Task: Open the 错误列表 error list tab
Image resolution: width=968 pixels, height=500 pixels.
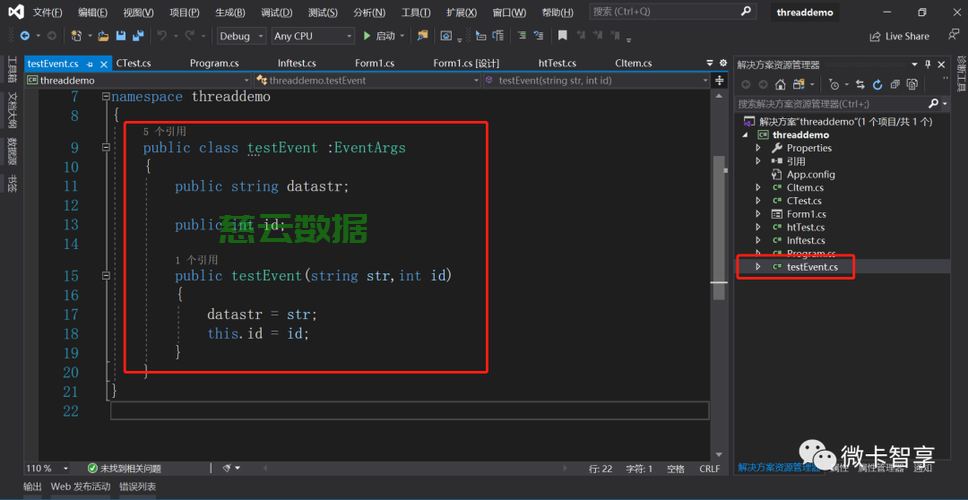Action: 138,486
